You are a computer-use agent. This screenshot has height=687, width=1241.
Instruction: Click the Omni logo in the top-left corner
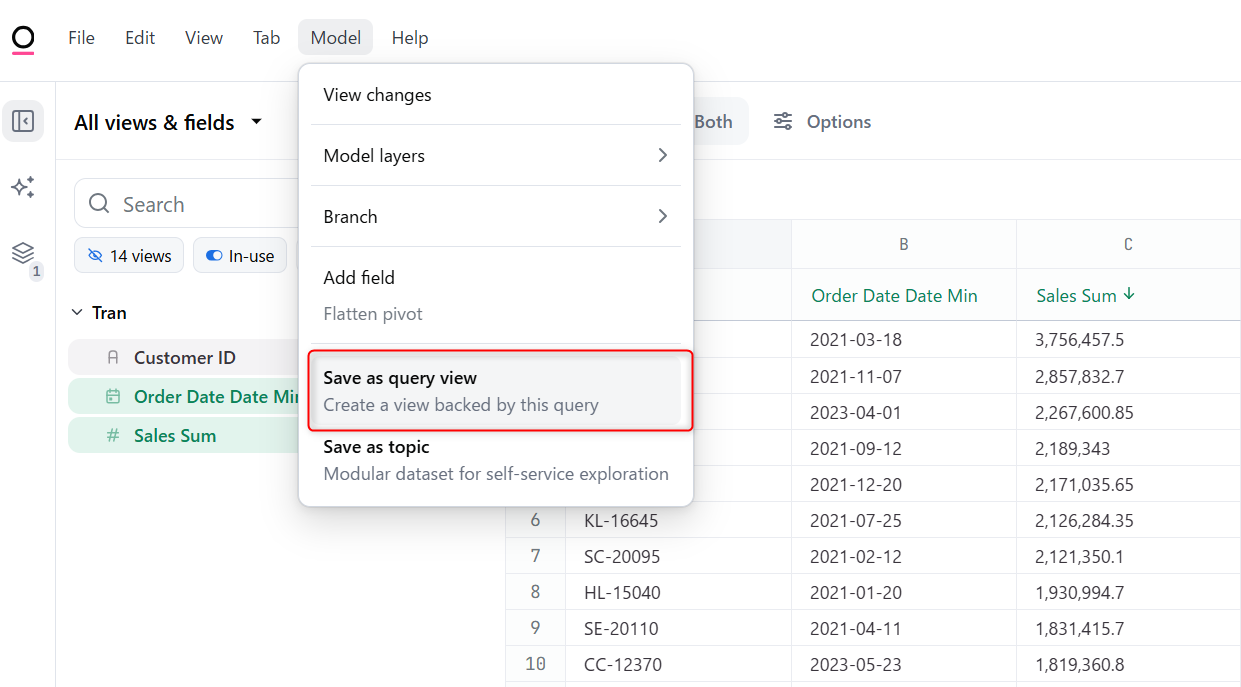click(x=22, y=37)
